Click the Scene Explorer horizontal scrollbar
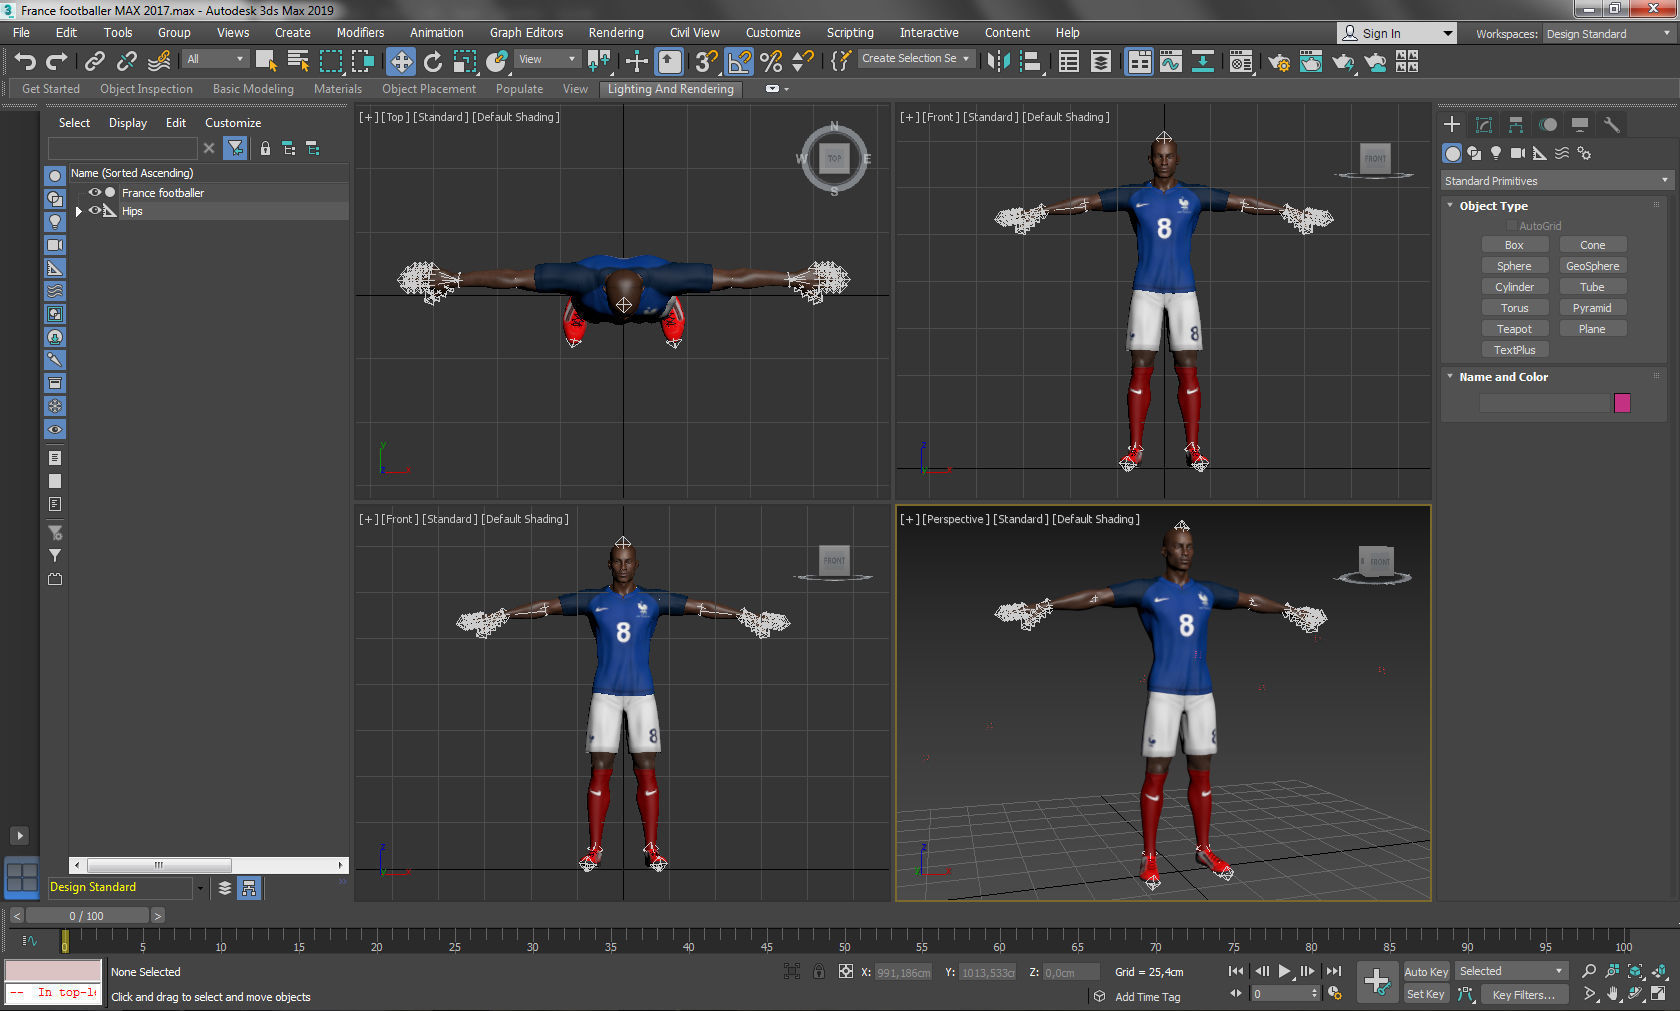1680x1011 pixels. [x=209, y=865]
